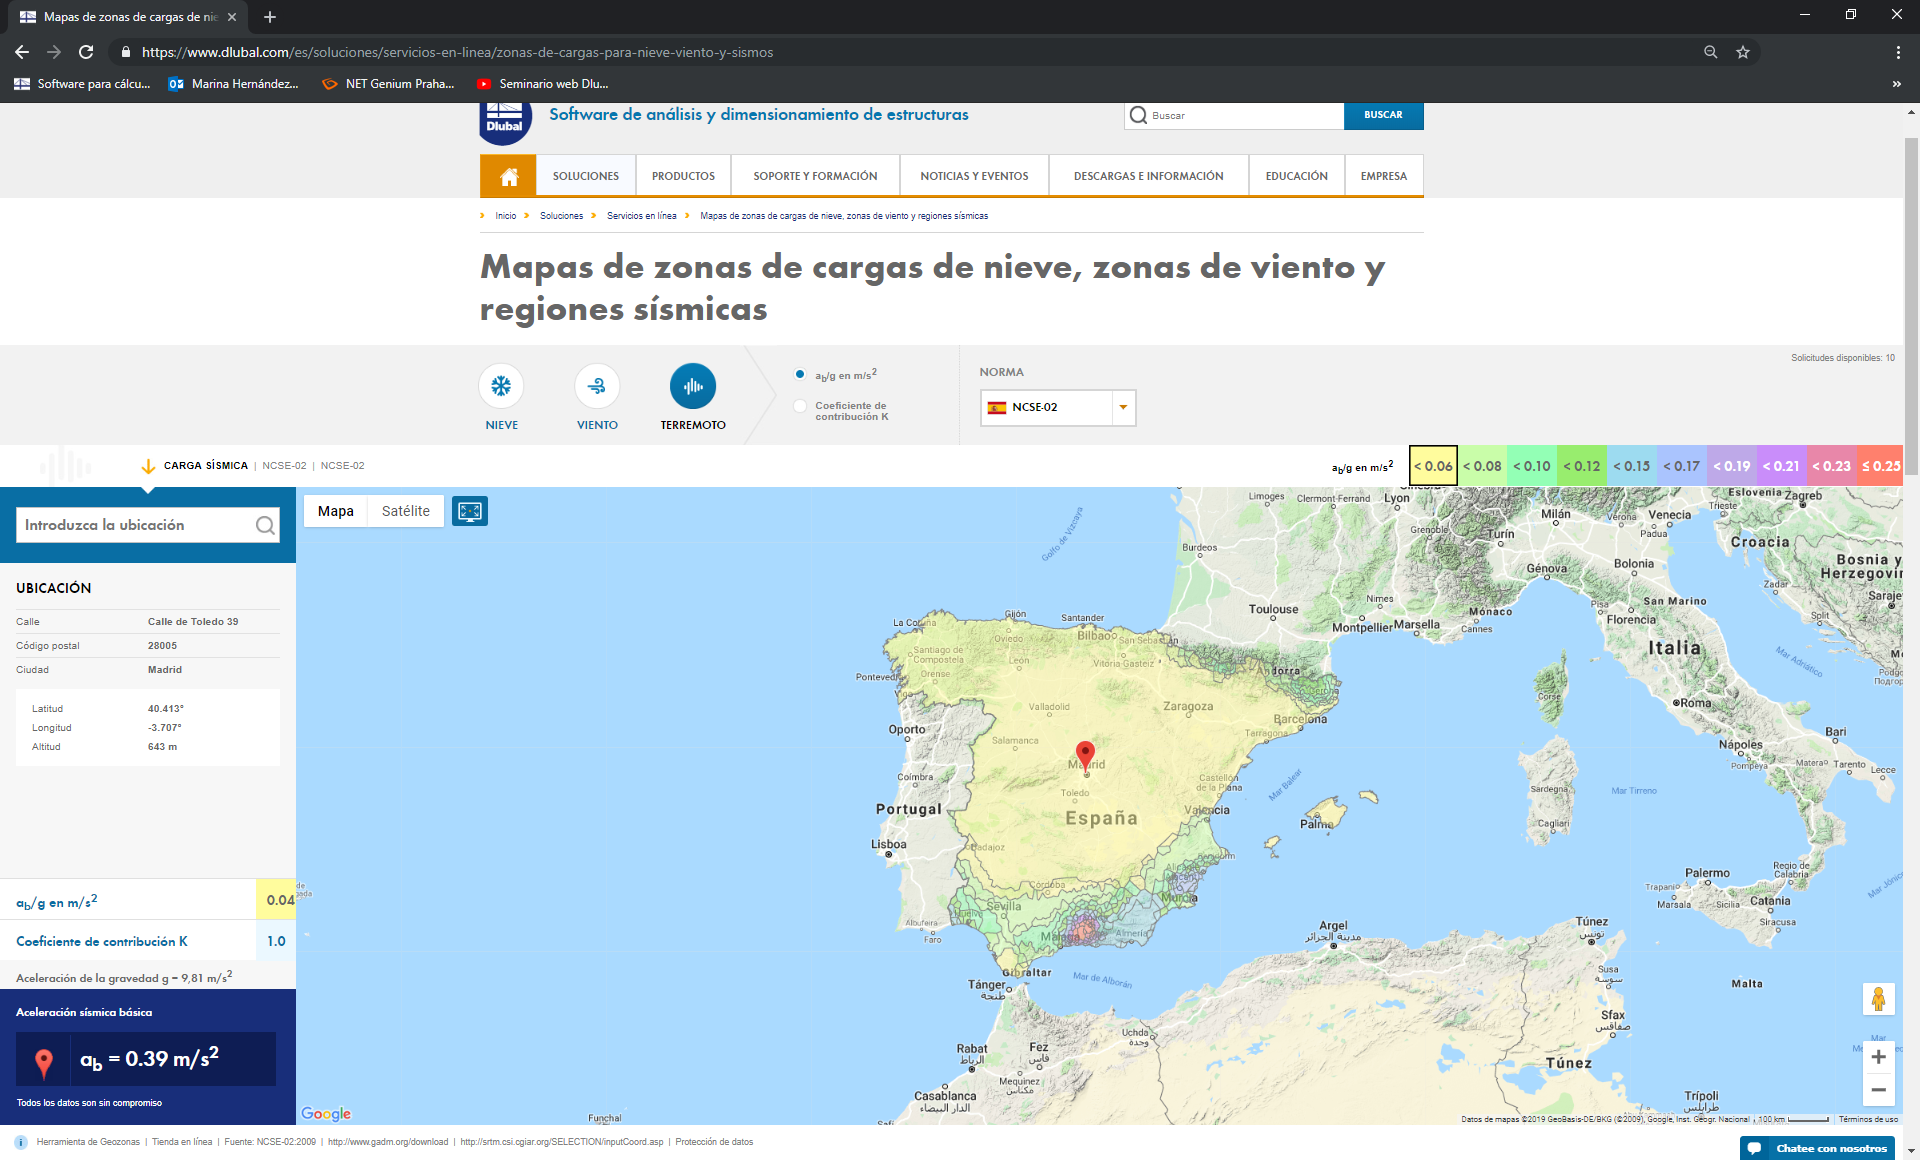Open the NCSE-02 norm dropdown
The image size is (1920, 1160).
tap(1121, 407)
